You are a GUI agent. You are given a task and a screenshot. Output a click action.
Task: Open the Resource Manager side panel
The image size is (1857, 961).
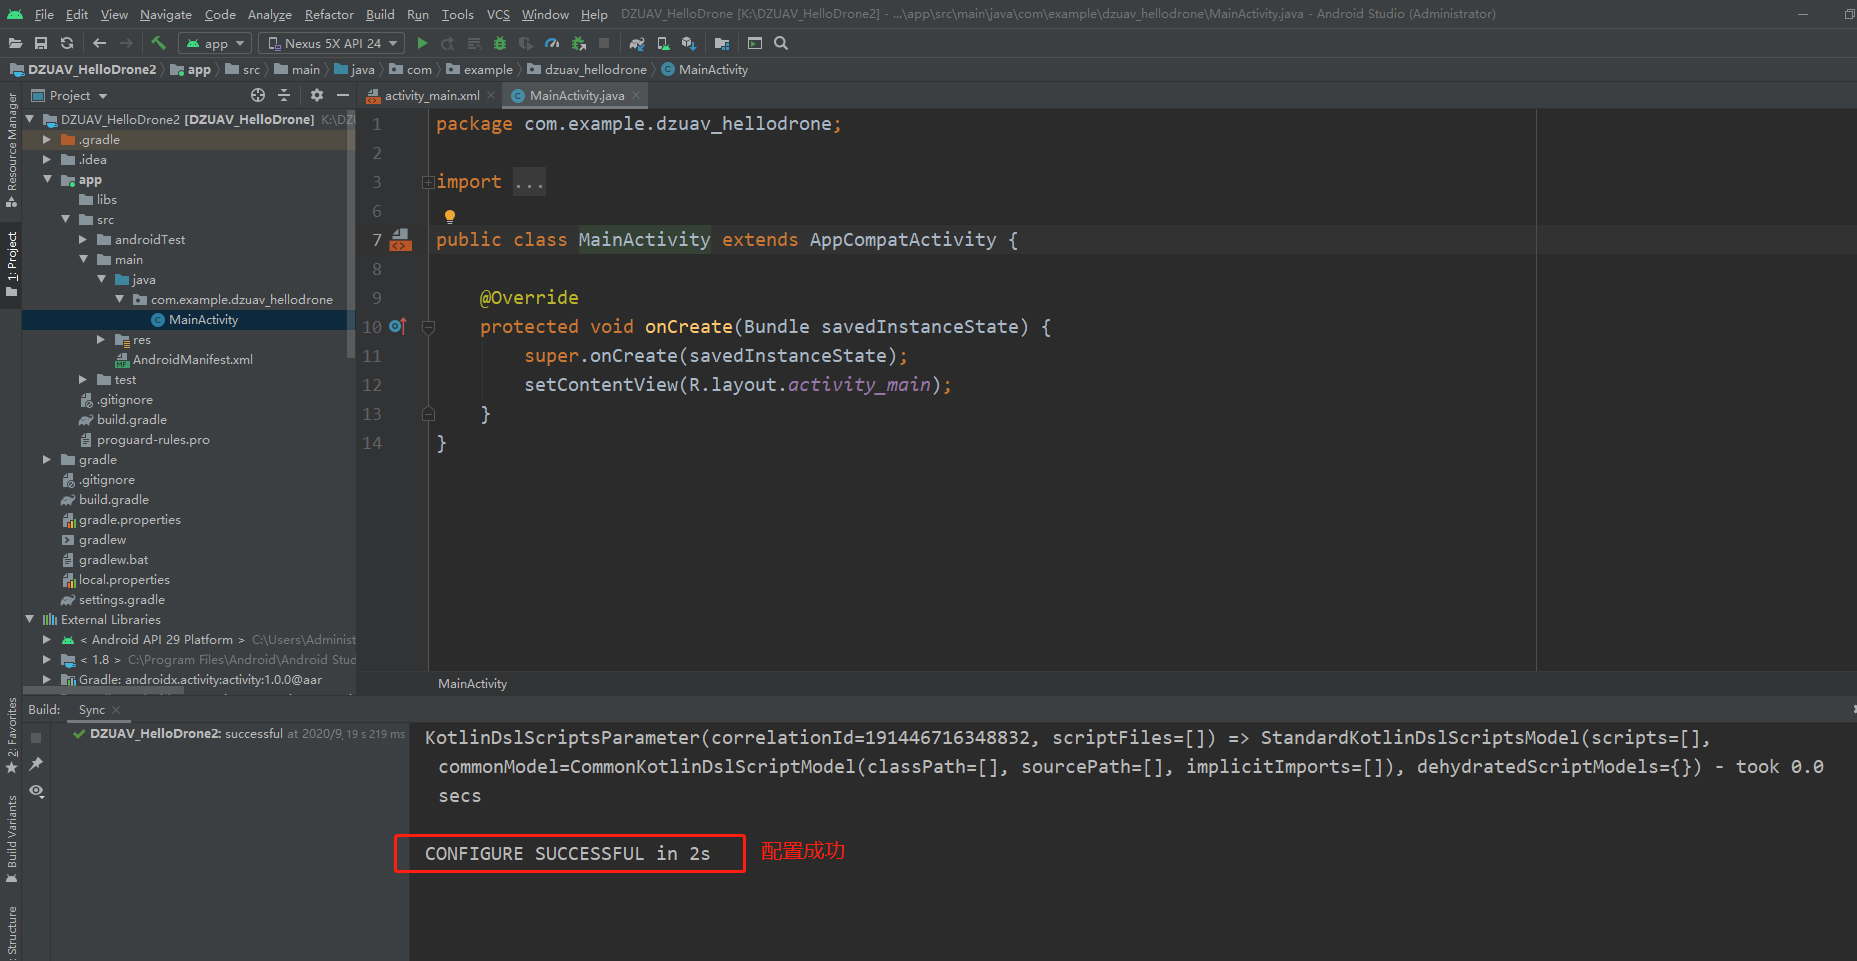[x=12, y=149]
